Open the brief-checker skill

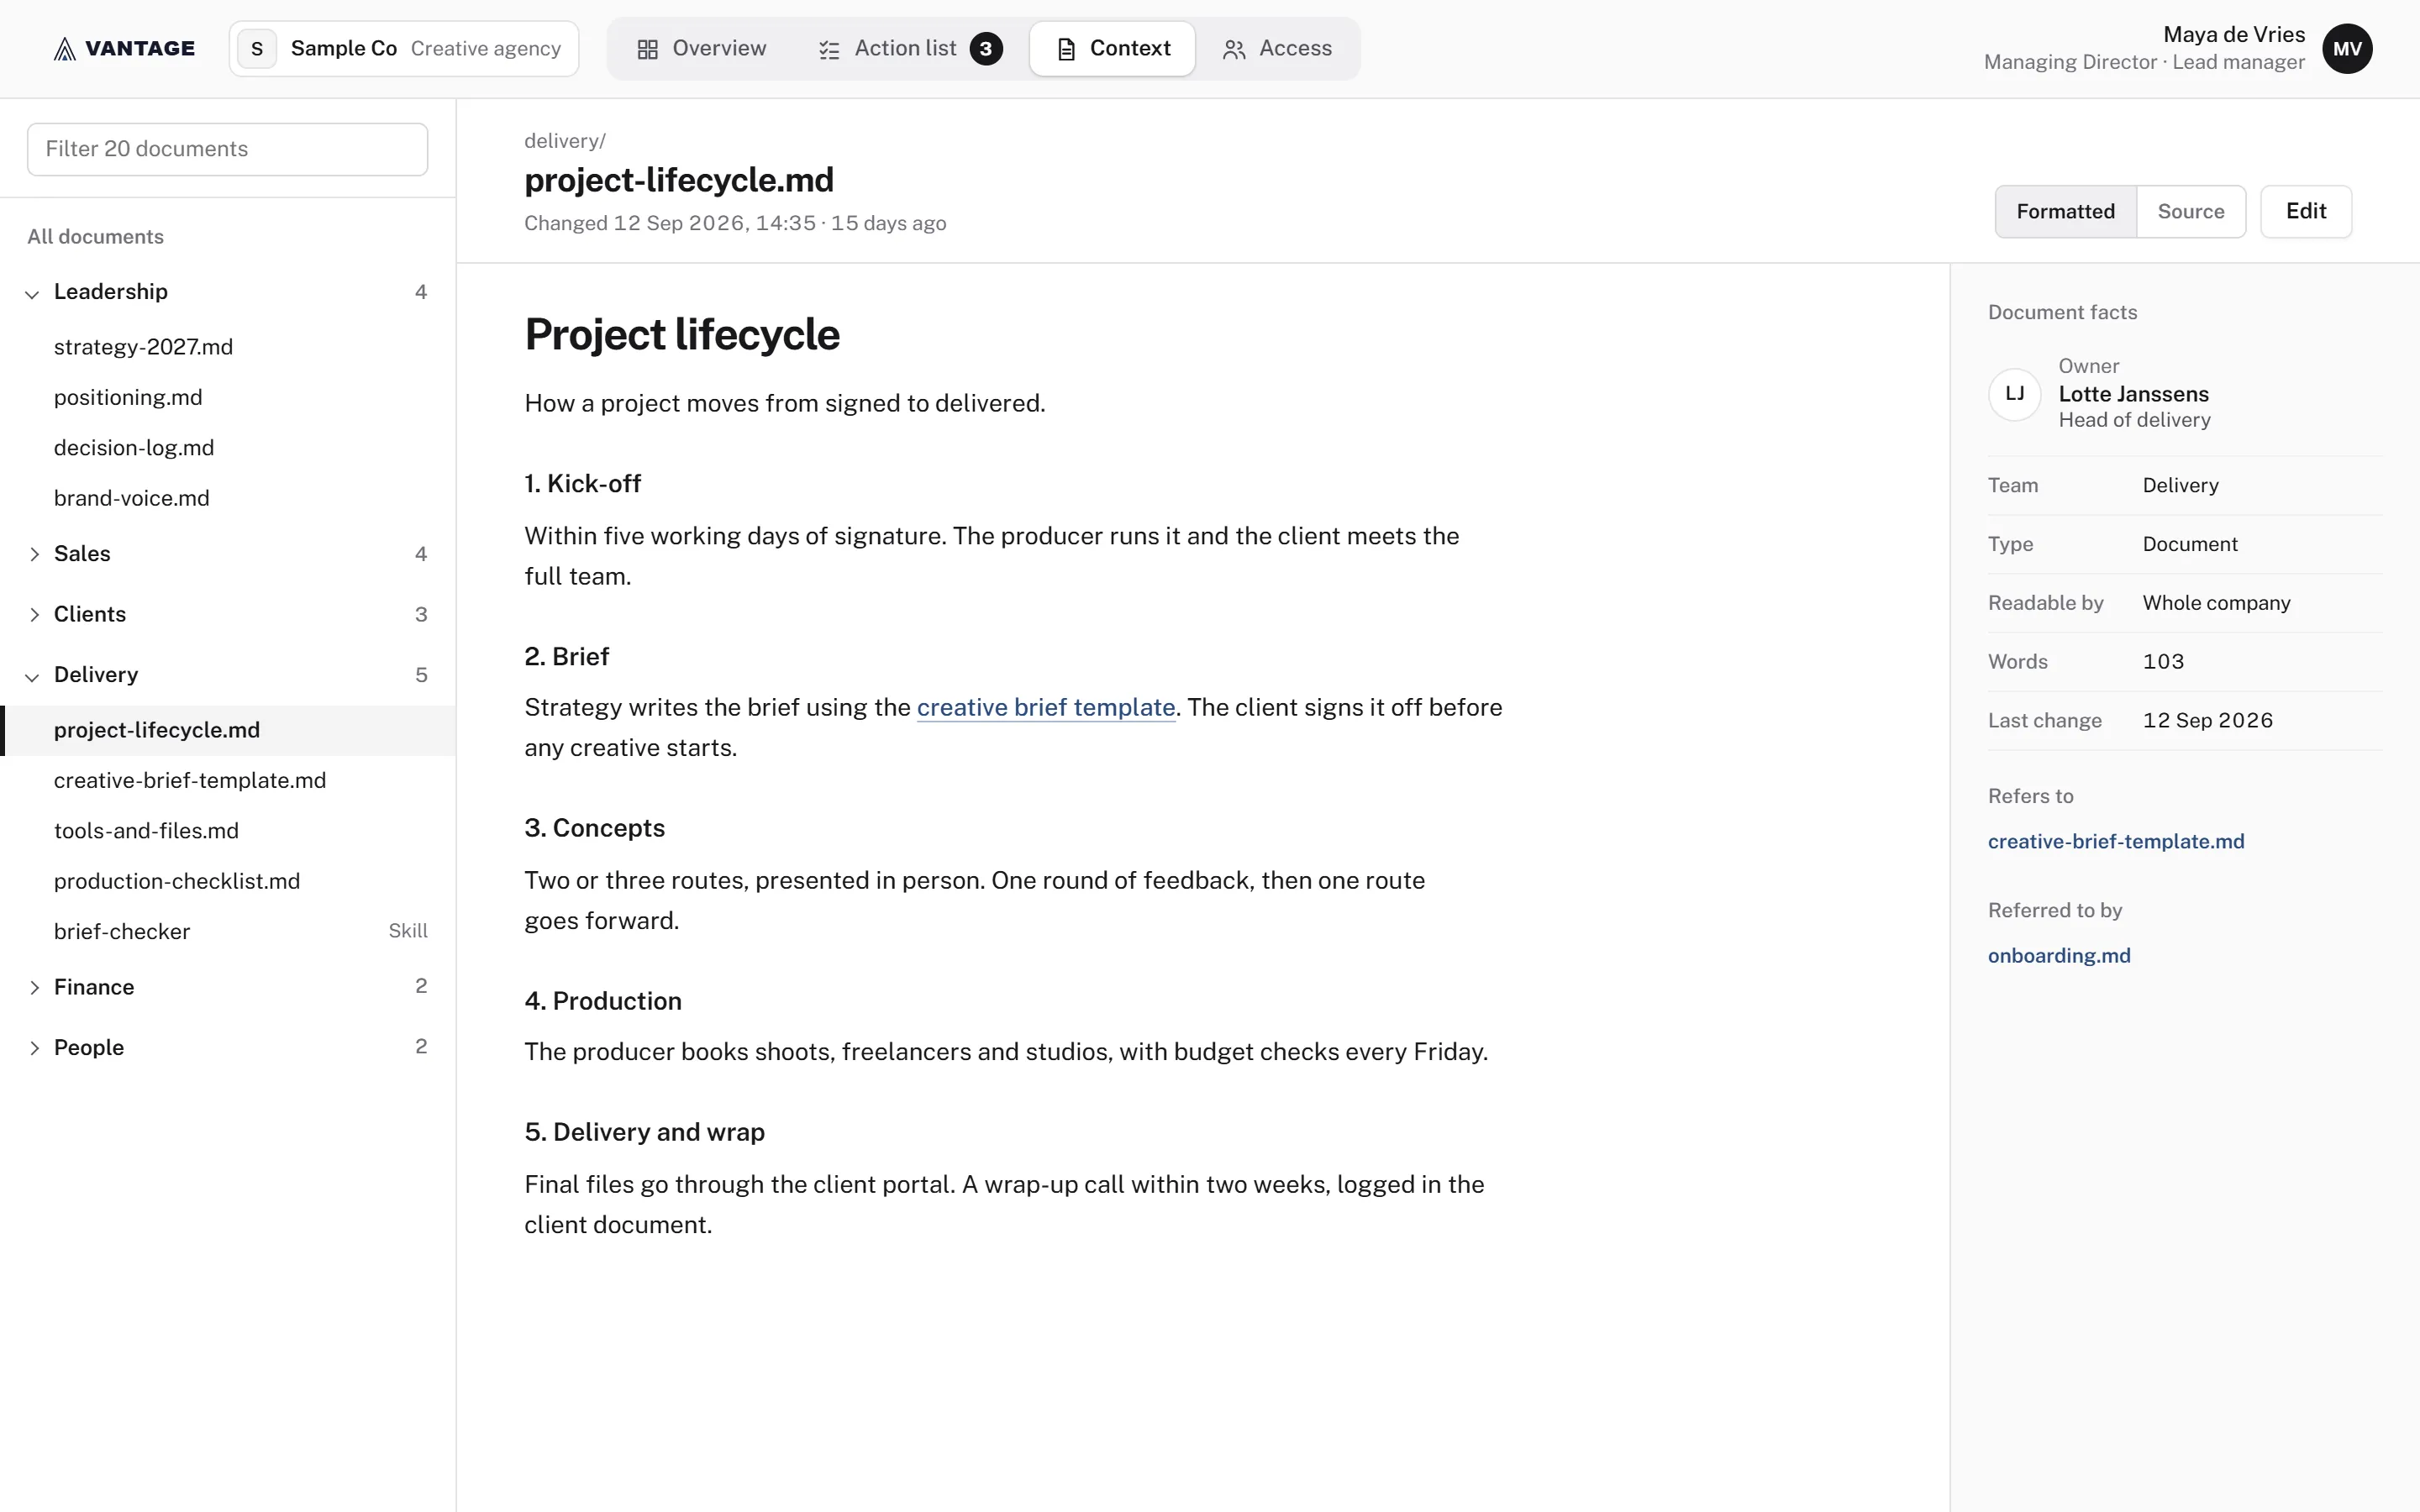pyautogui.click(x=228, y=932)
